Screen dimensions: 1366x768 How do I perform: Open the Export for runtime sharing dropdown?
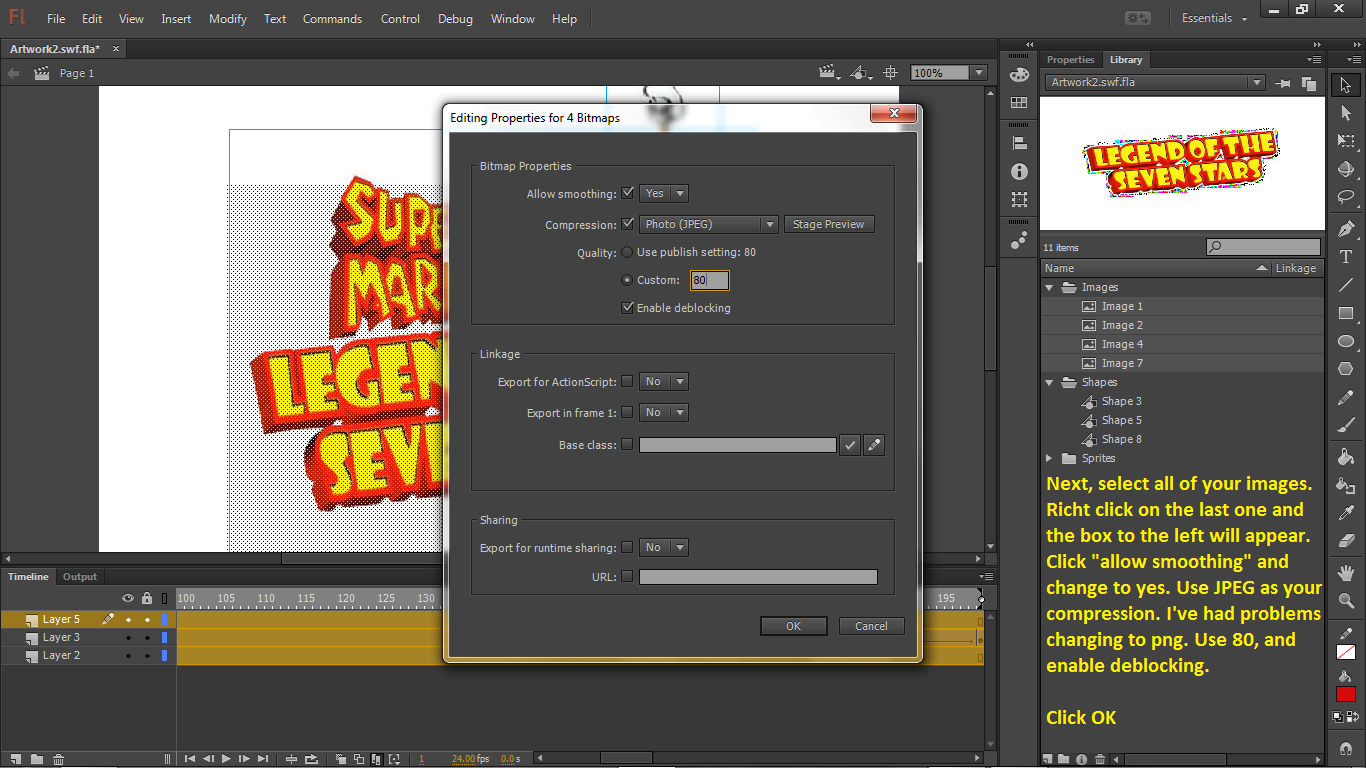point(664,548)
